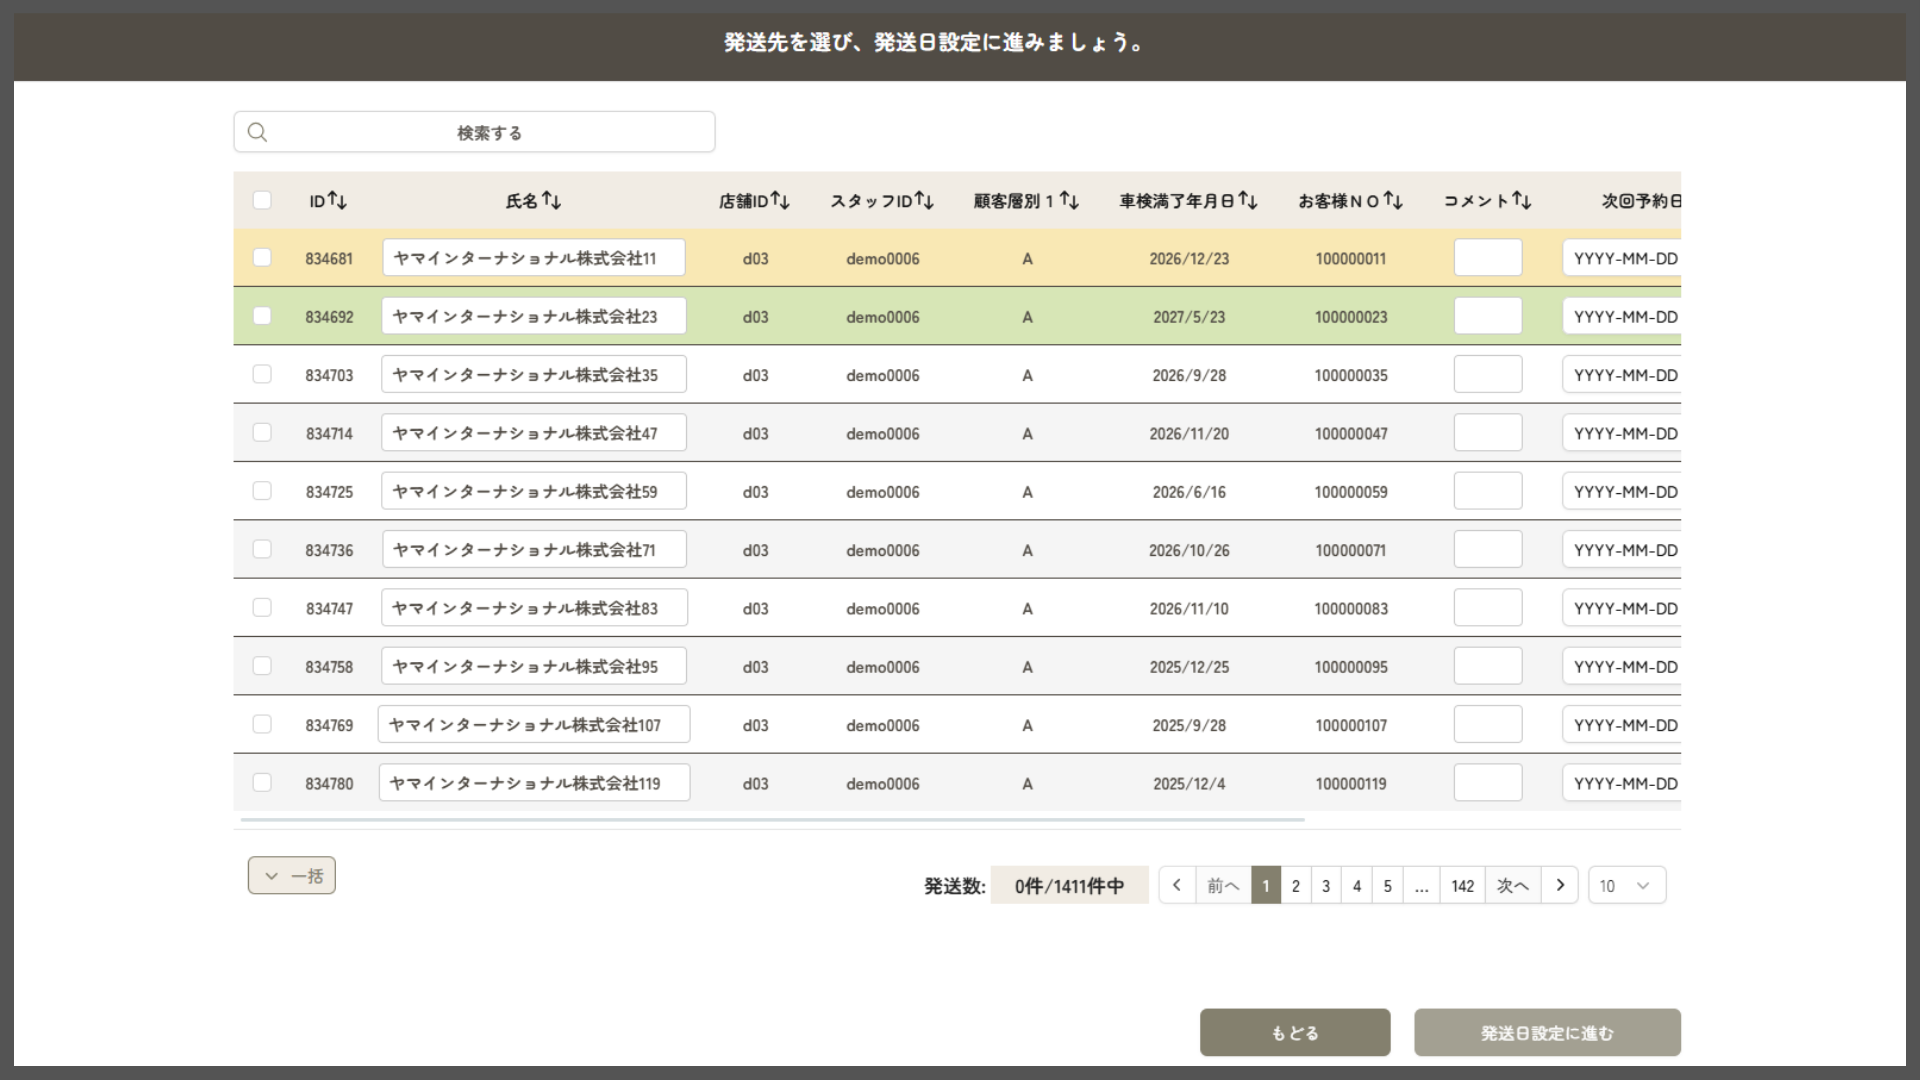Go to page 3 in pagination
The height and width of the screenshot is (1080, 1920).
tap(1326, 886)
